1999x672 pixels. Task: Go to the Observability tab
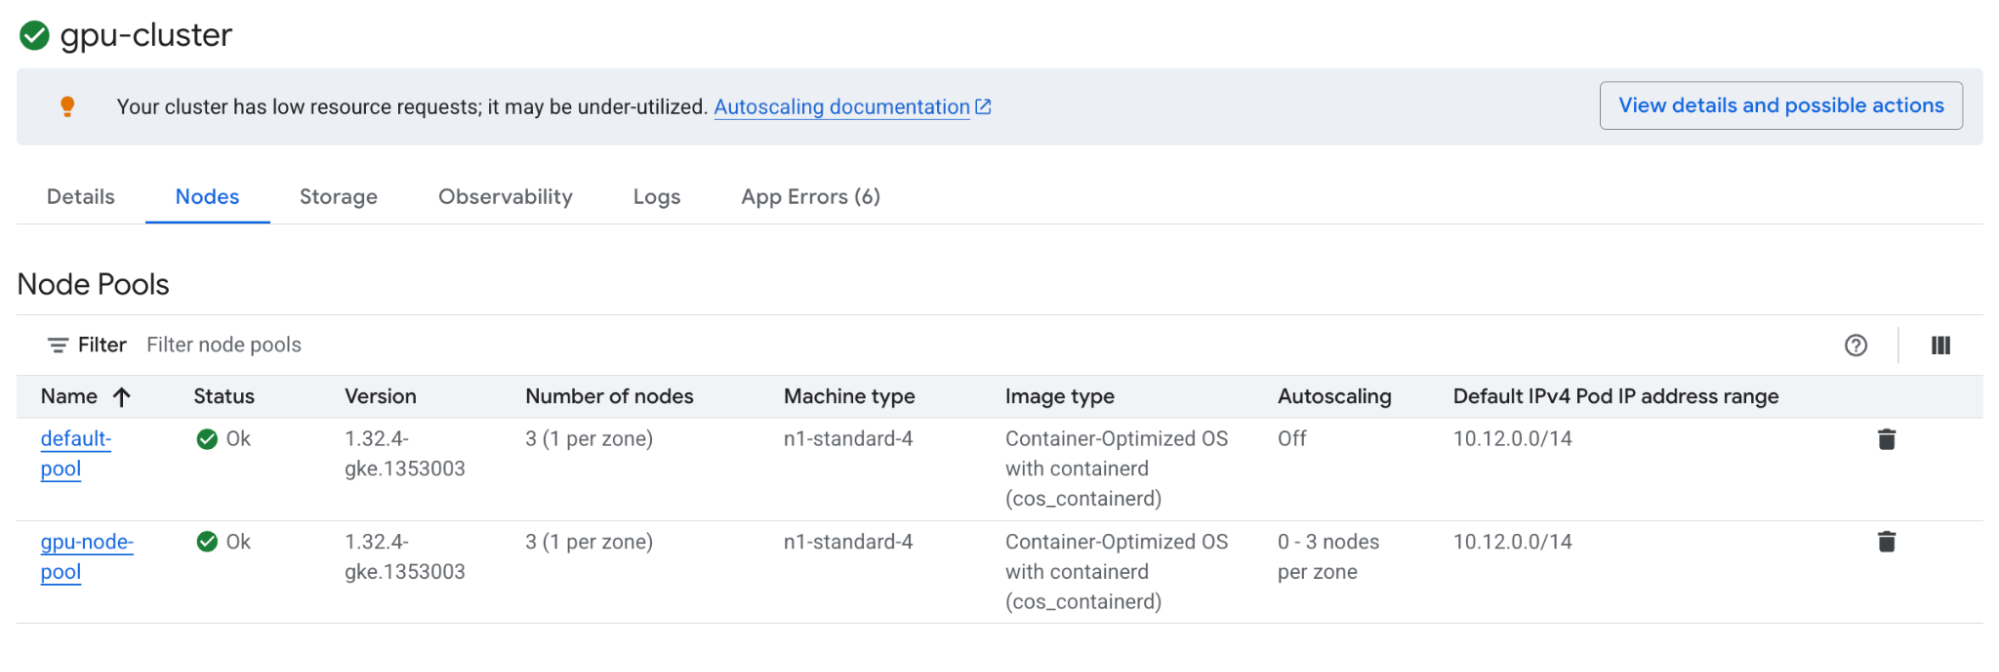coord(505,197)
